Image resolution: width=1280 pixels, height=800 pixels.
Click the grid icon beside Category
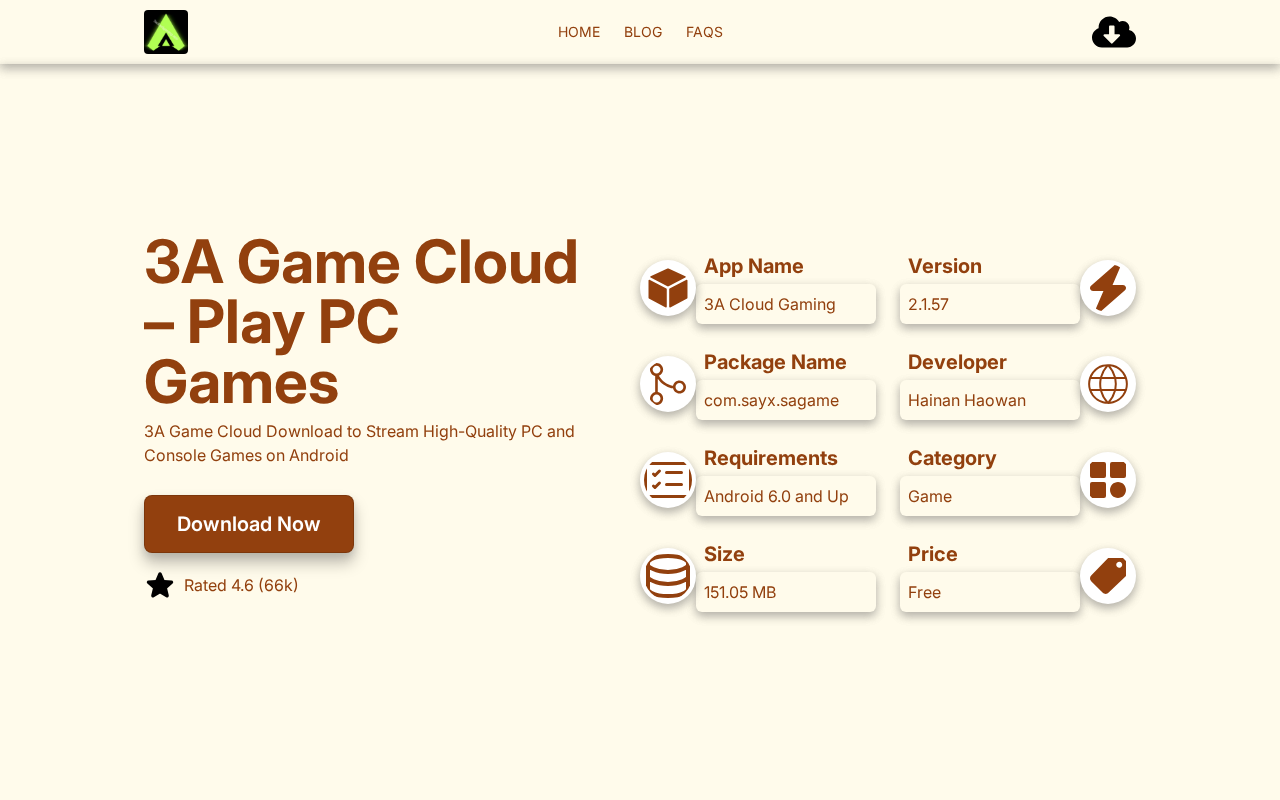click(x=1108, y=480)
